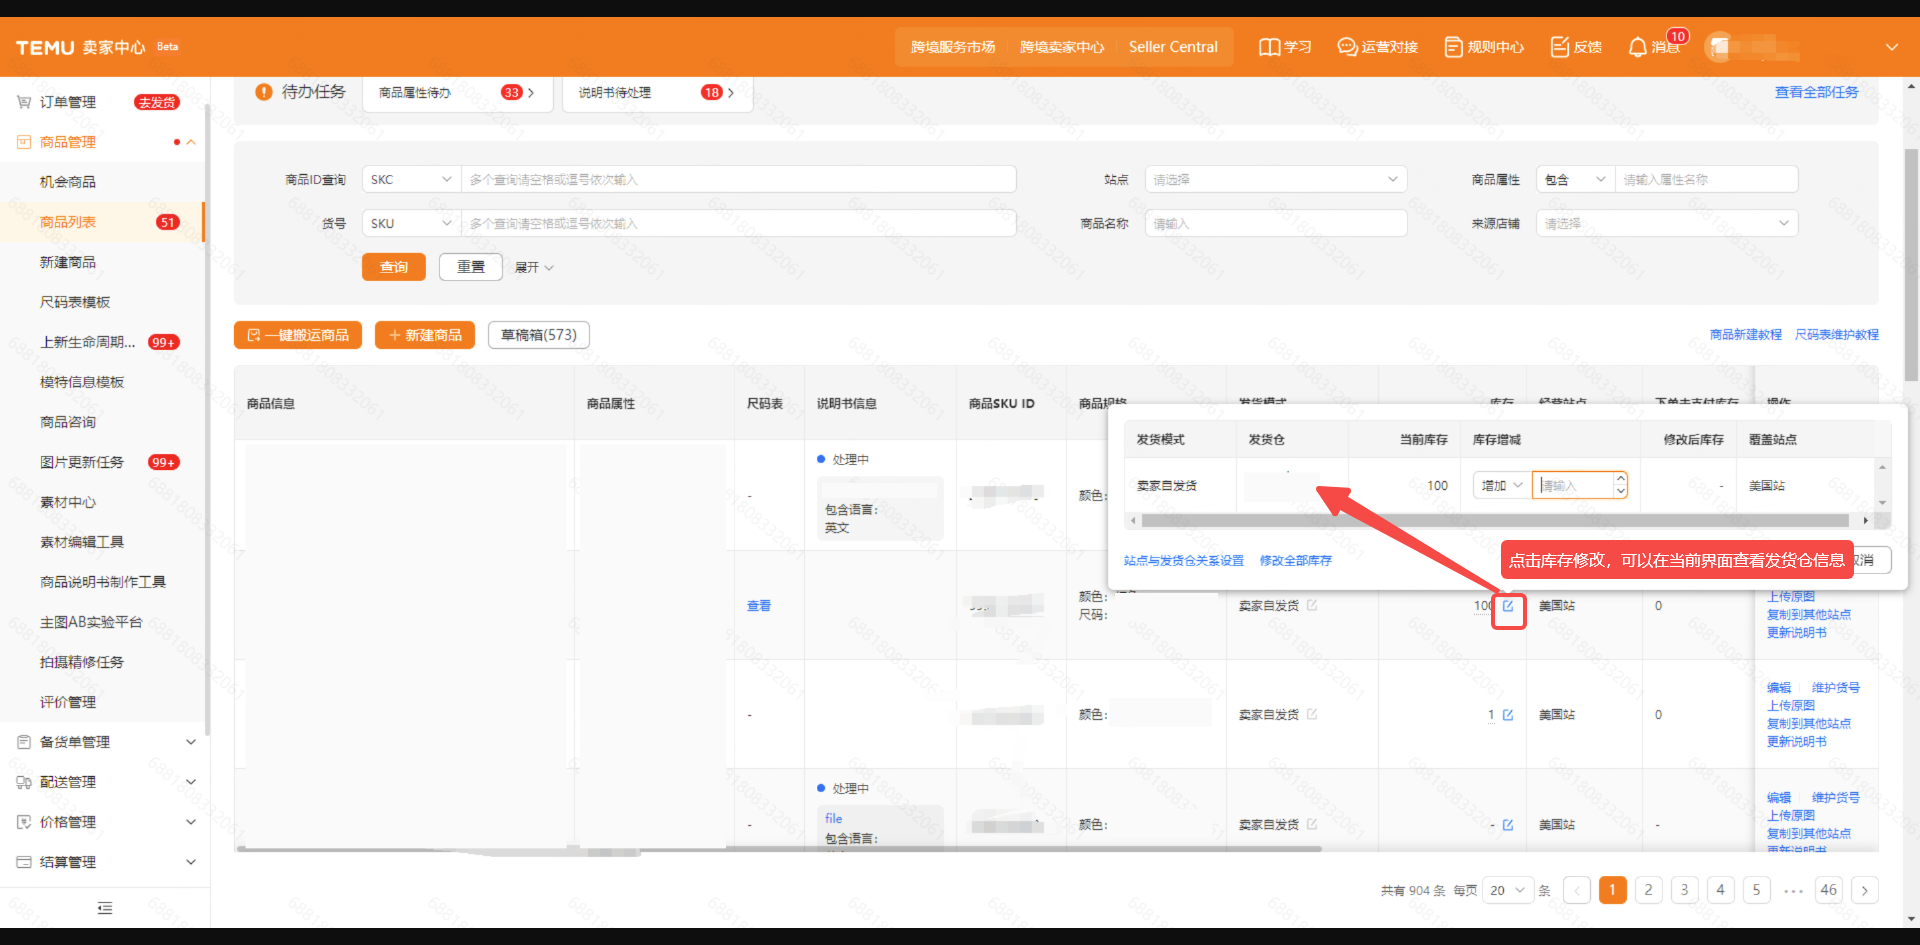Switch to Seller Central in header
This screenshot has height=945, width=1920.
tap(1173, 47)
